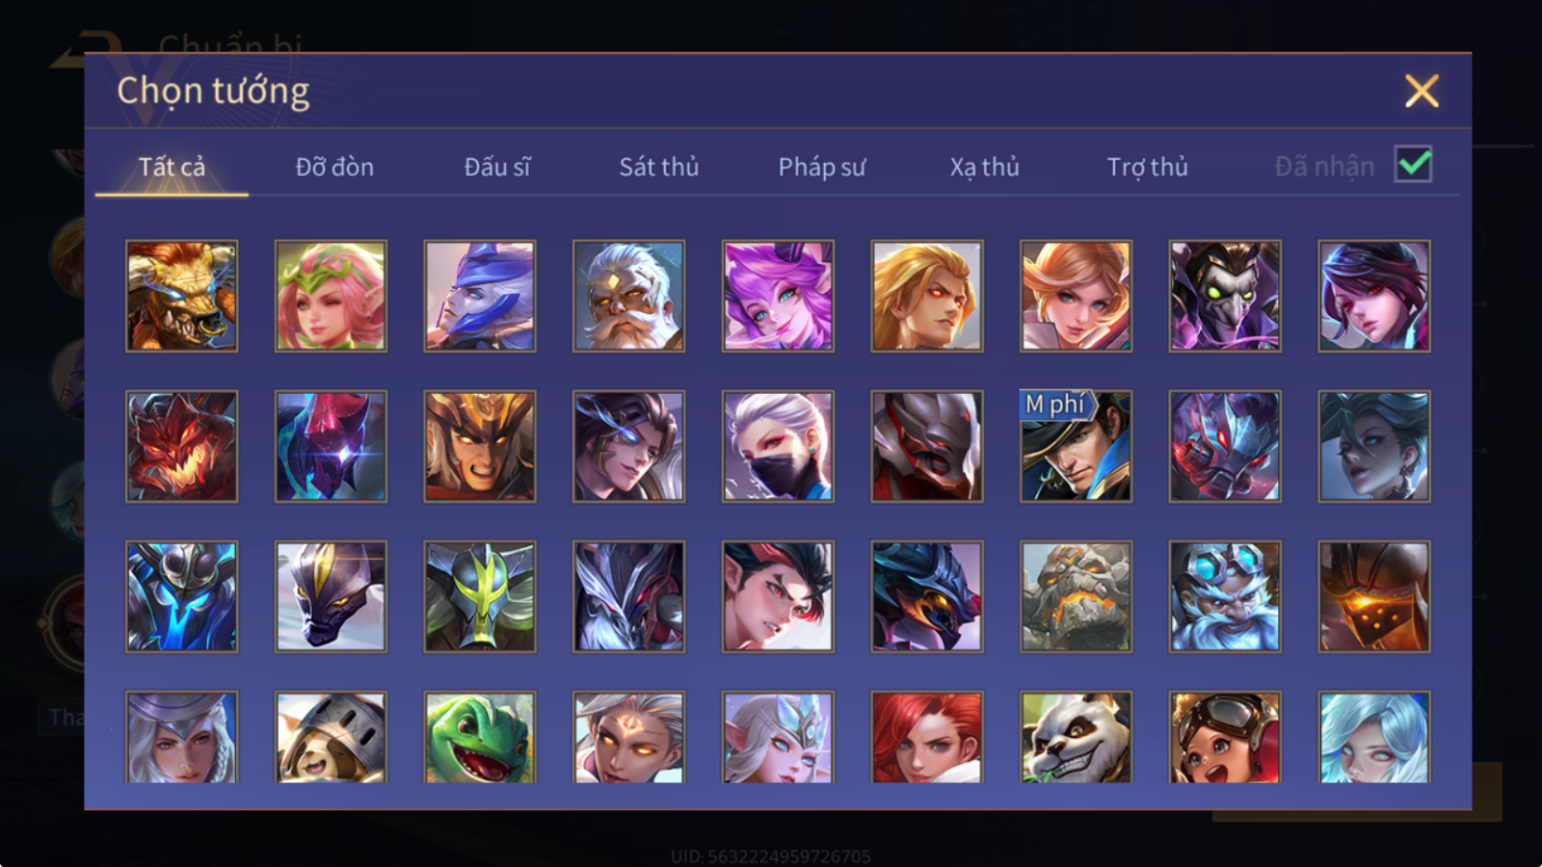Screen dimensions: 1542x867
Task: Close the Chọn tướng dialog
Action: pos(1421,91)
